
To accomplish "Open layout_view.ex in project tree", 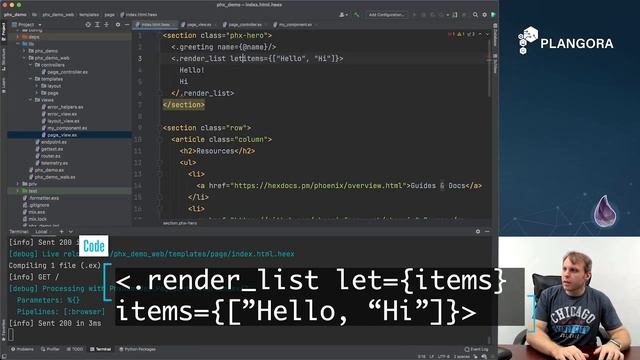I will [63, 121].
